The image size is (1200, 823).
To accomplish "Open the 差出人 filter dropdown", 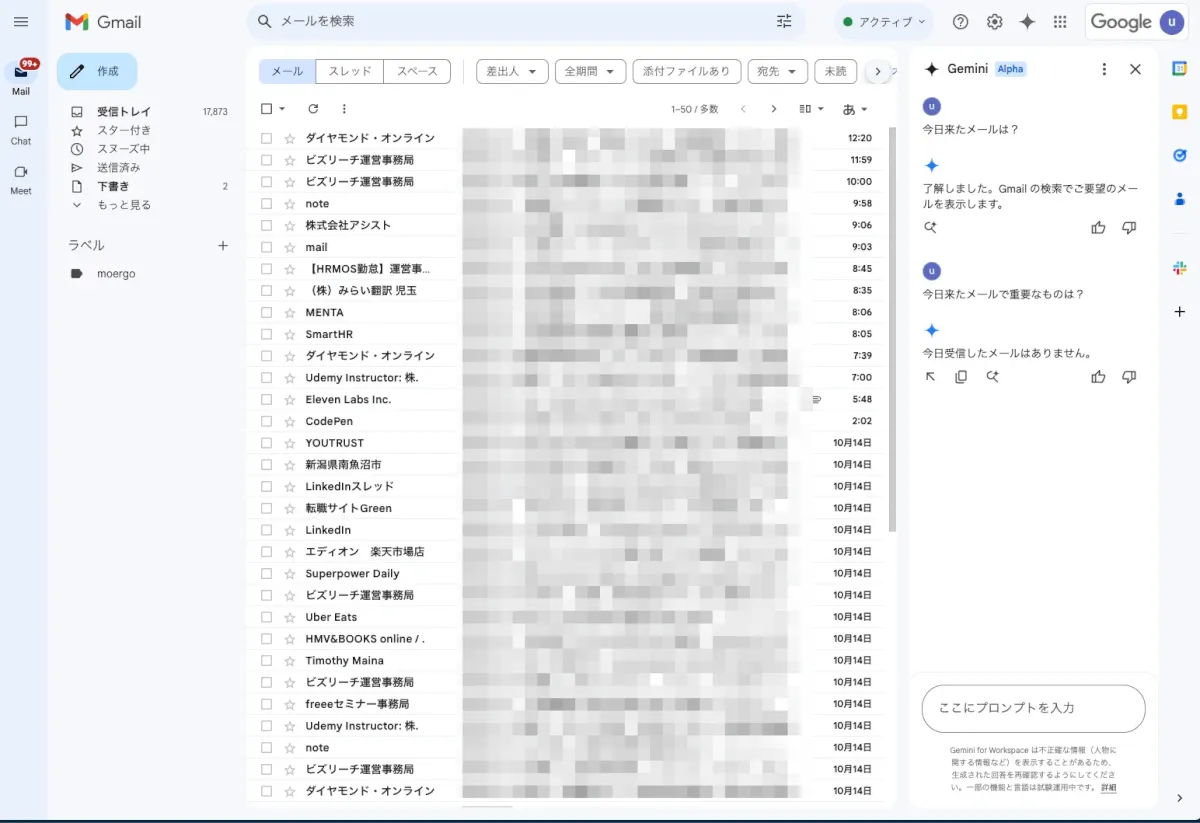I will 512,72.
